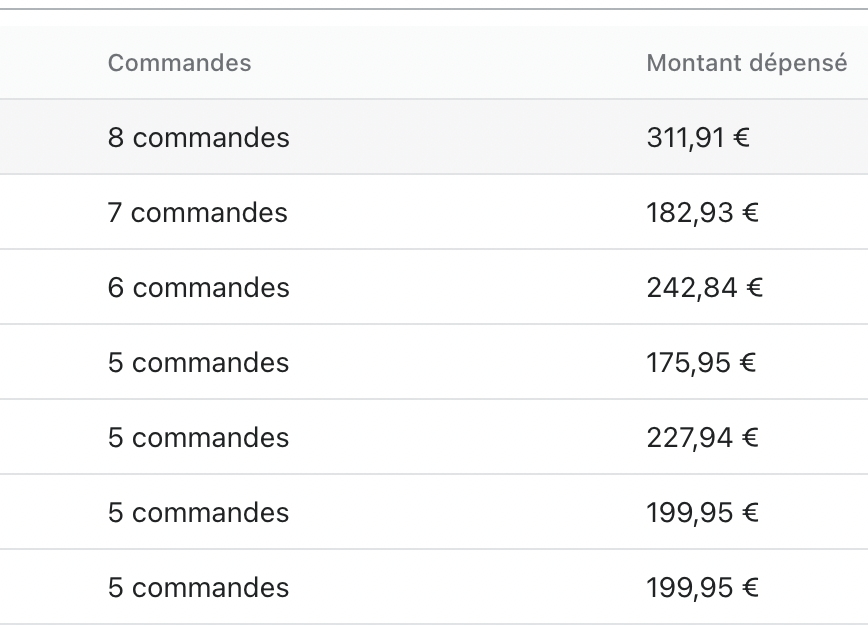Sort by the Montant dépensé column header
Viewport: 868px width, 626px height.
(x=746, y=63)
